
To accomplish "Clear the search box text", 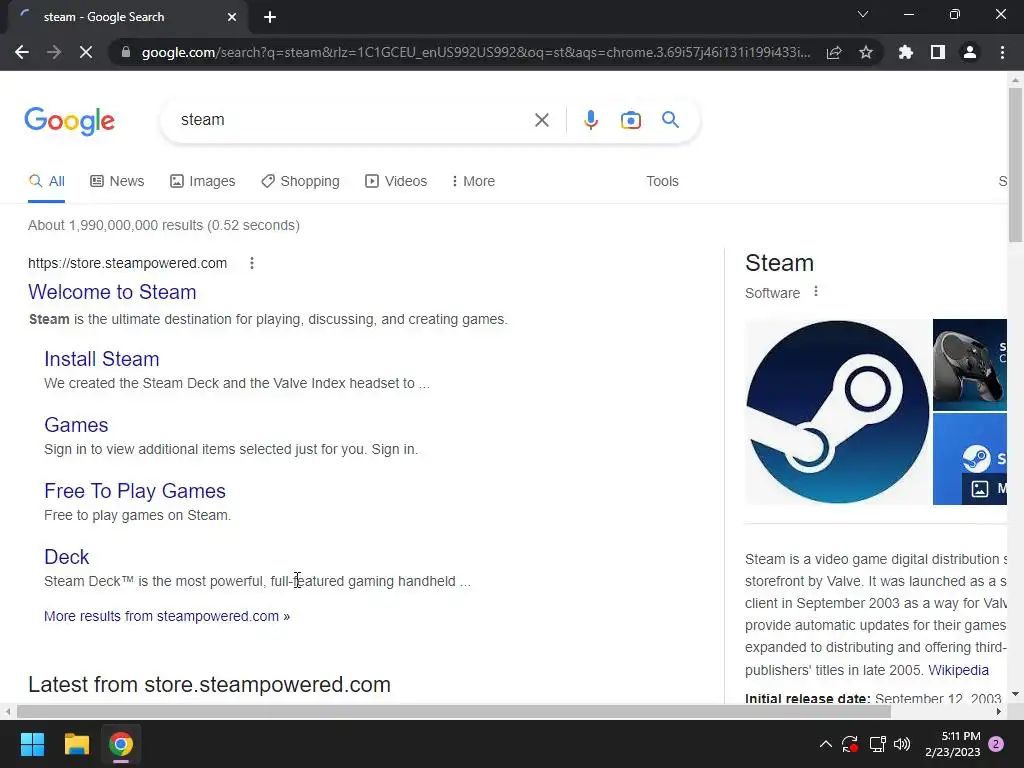I will point(541,120).
